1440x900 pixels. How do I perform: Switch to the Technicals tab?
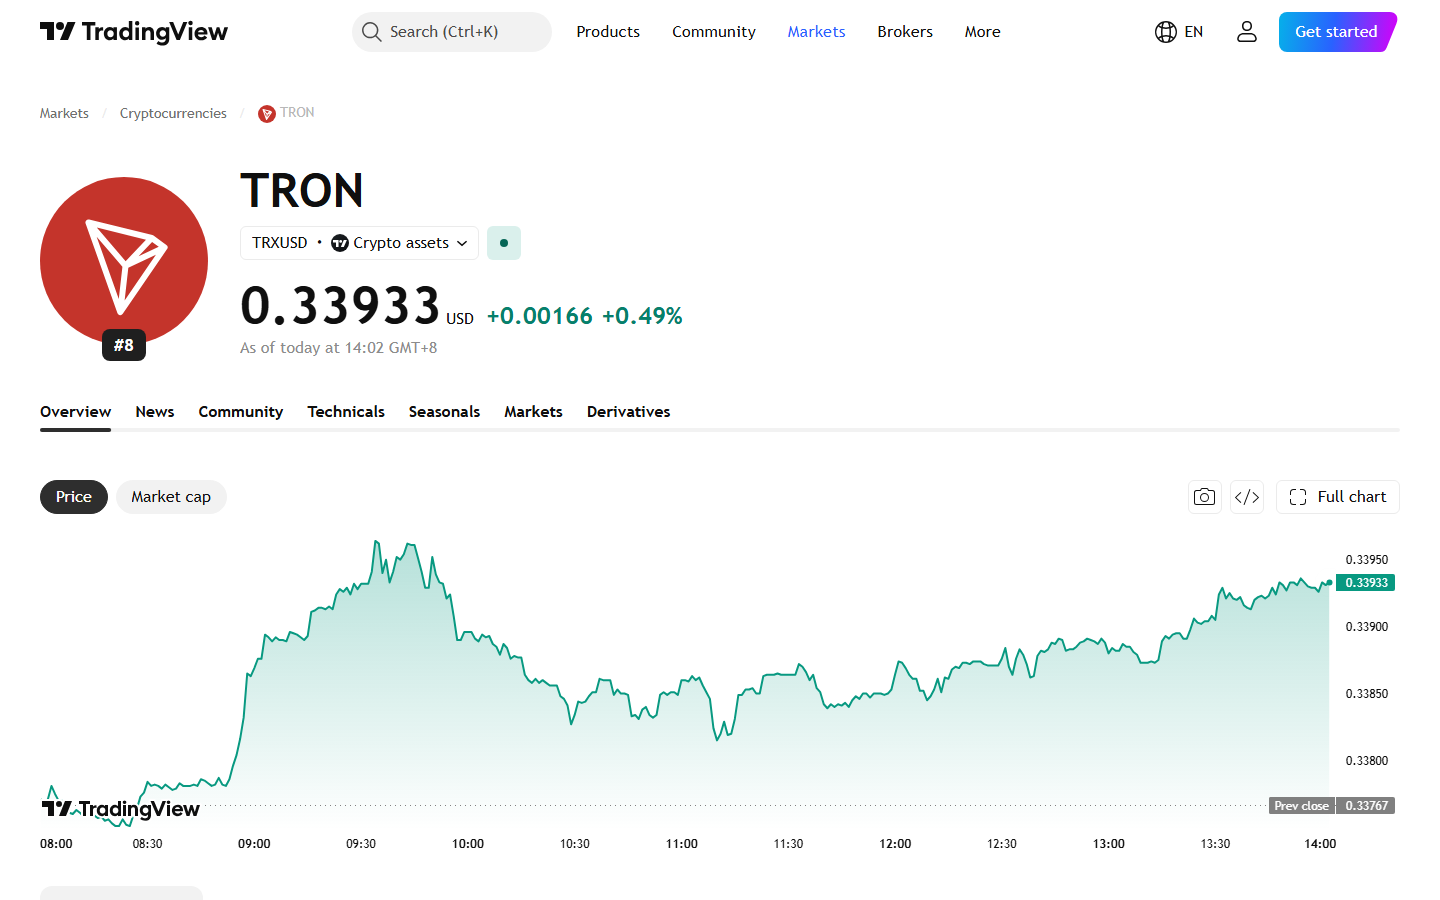point(346,412)
